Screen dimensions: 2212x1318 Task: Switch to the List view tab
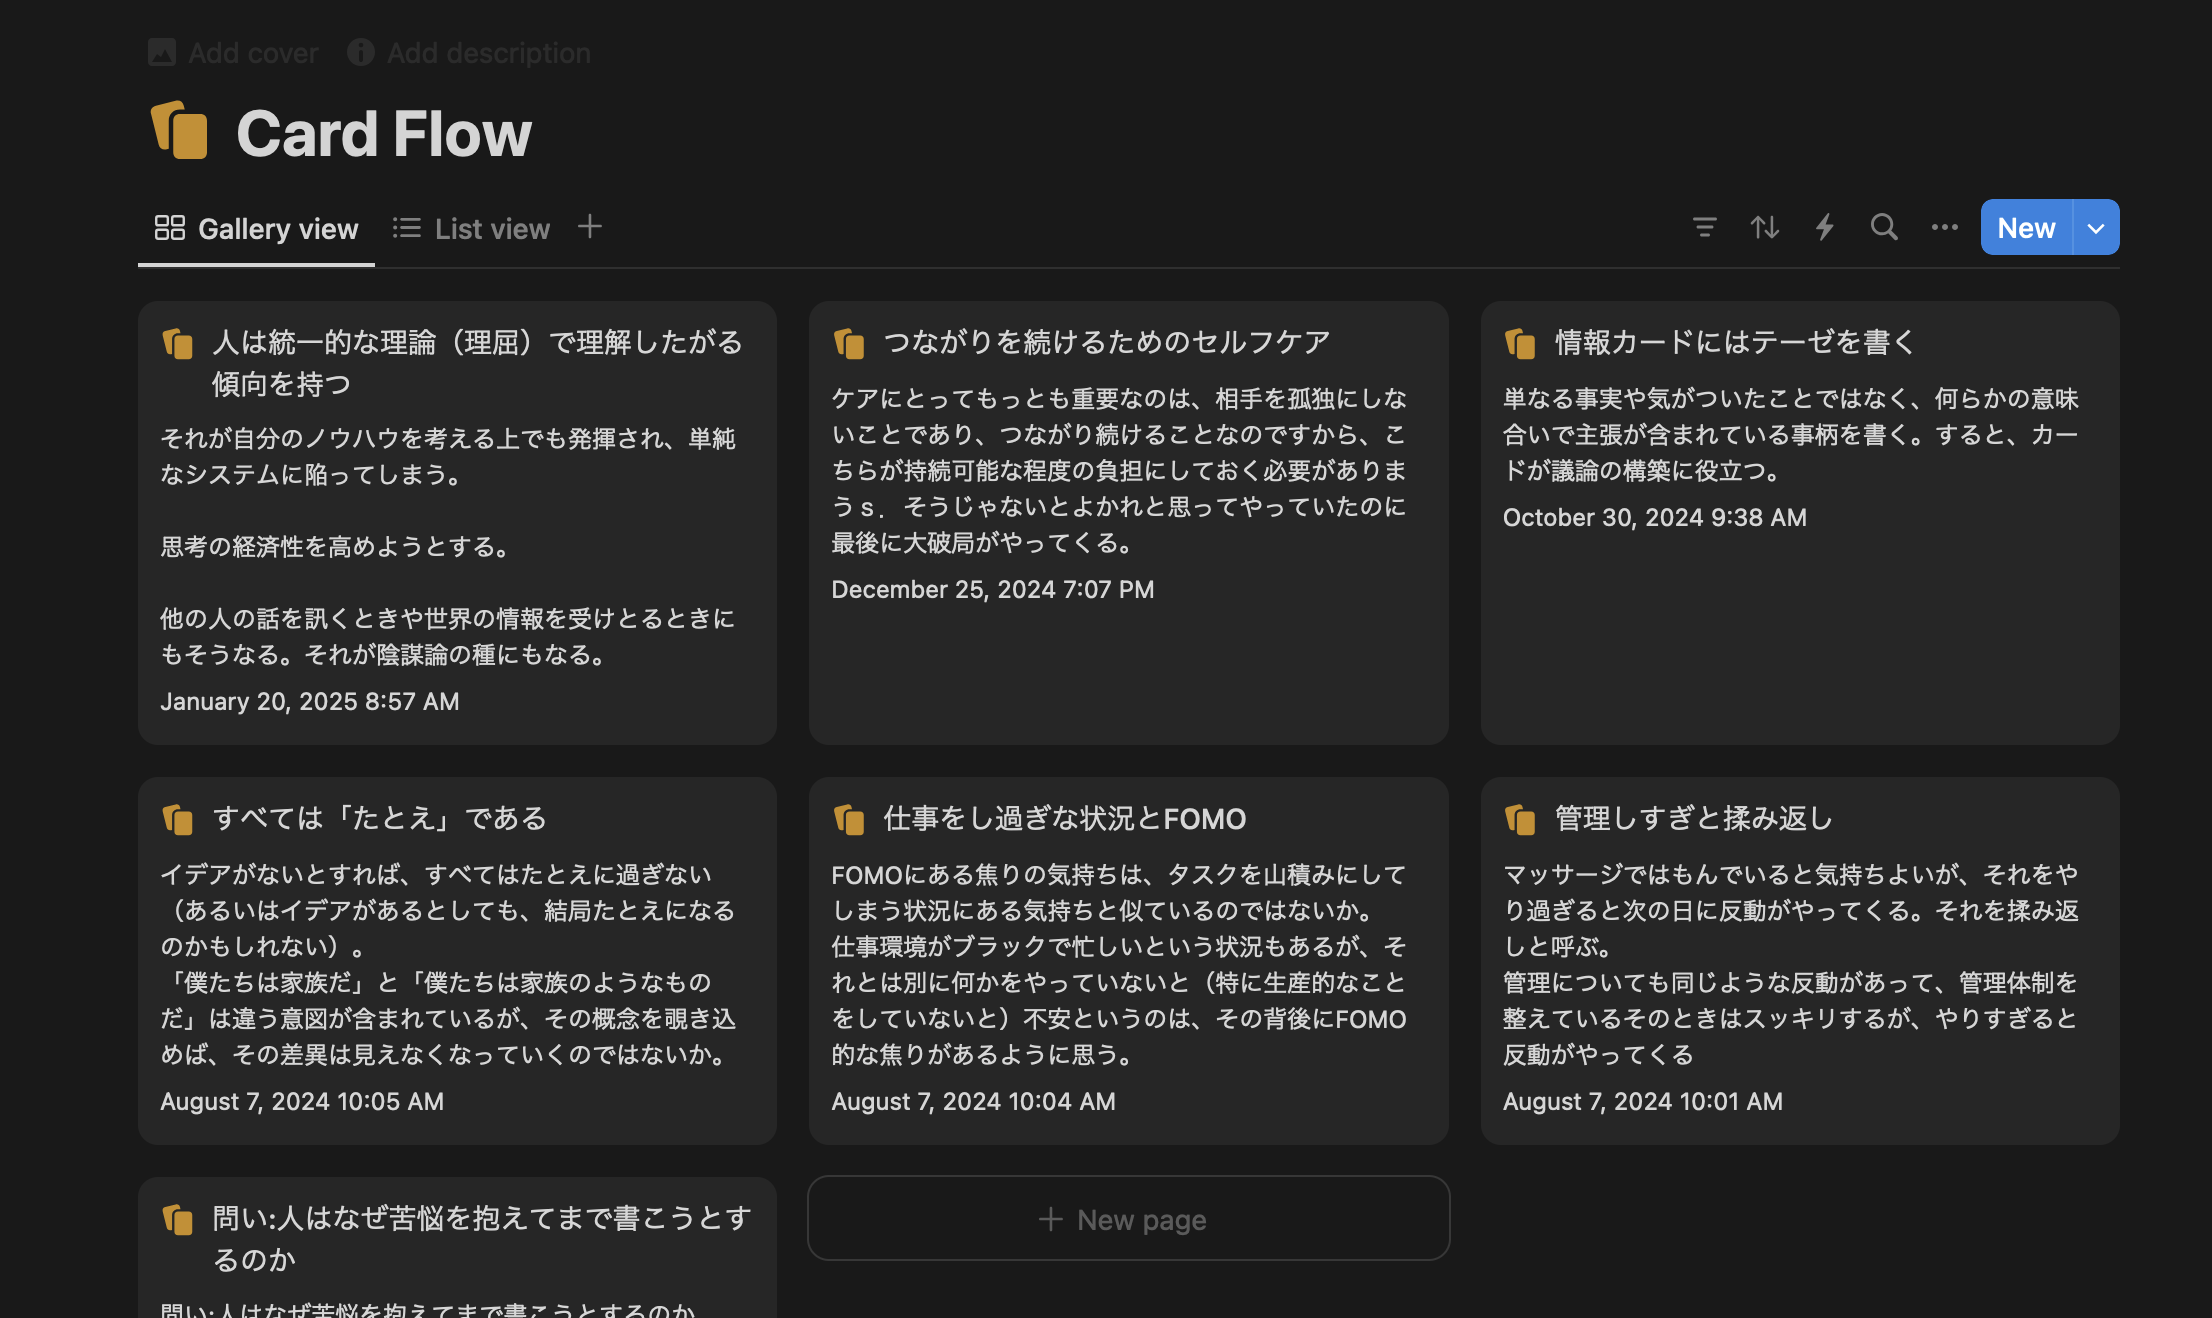(490, 227)
